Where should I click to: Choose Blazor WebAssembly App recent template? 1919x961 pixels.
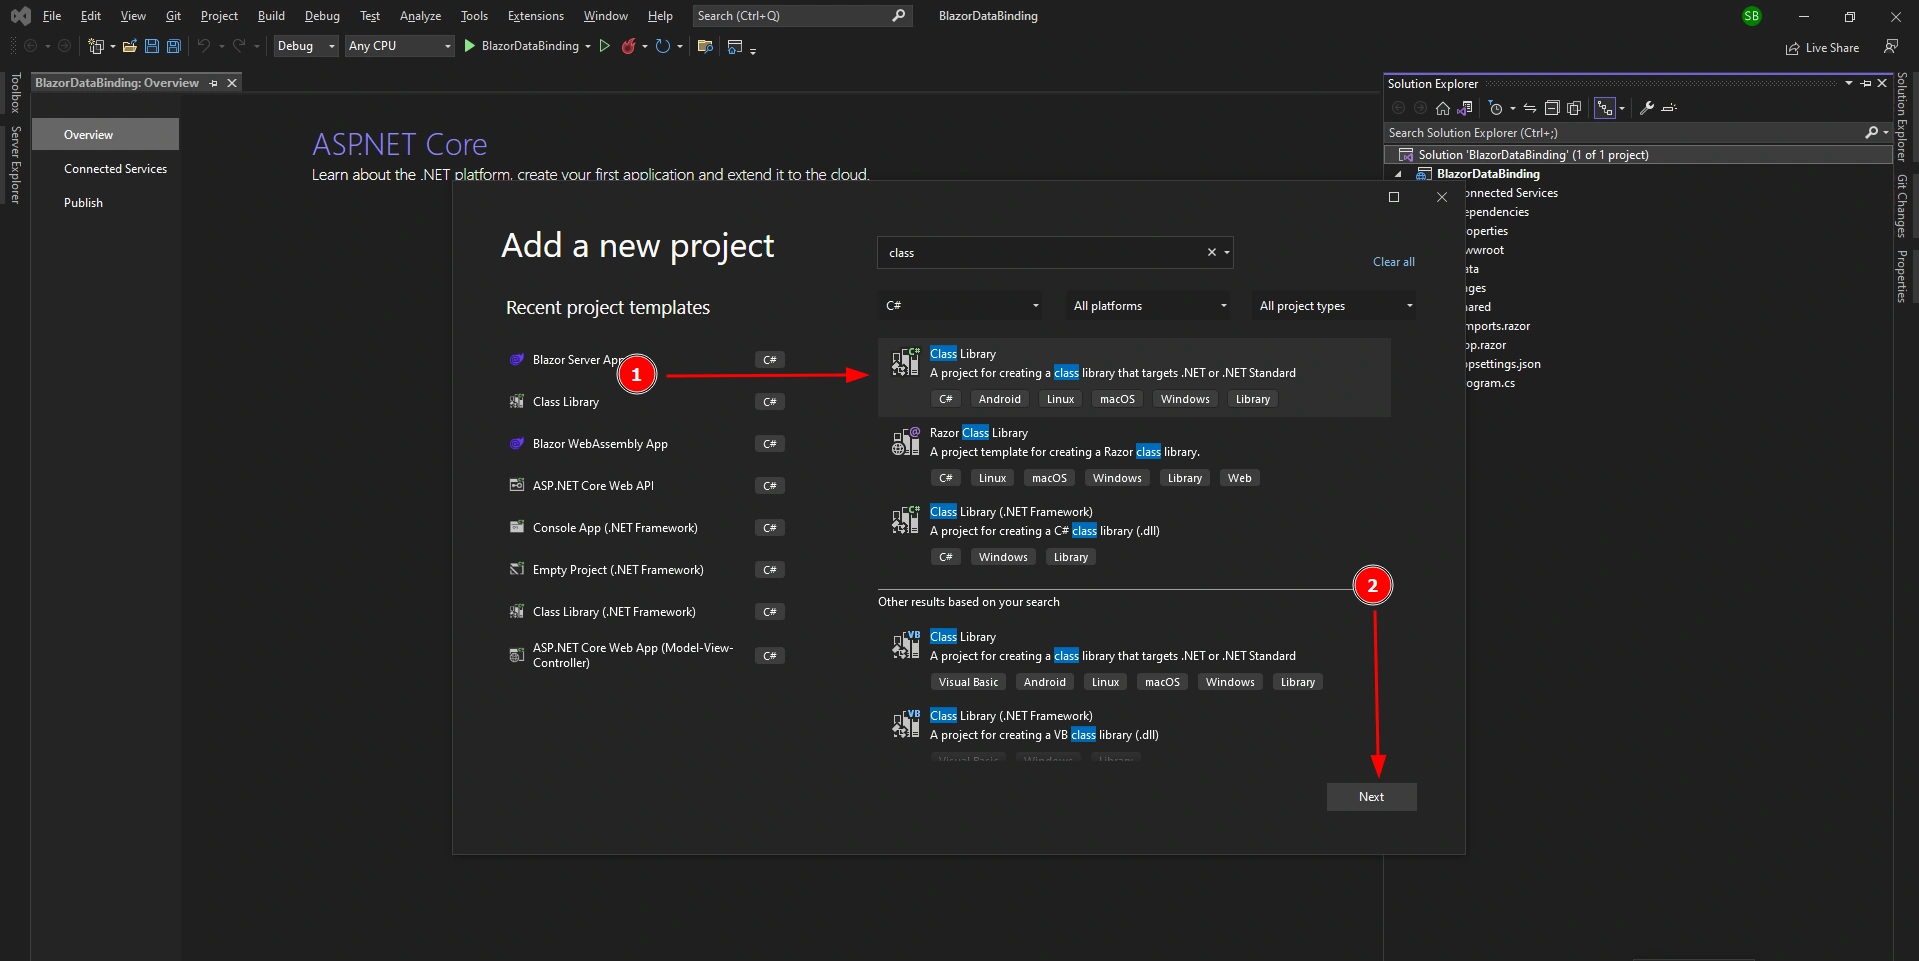point(646,444)
